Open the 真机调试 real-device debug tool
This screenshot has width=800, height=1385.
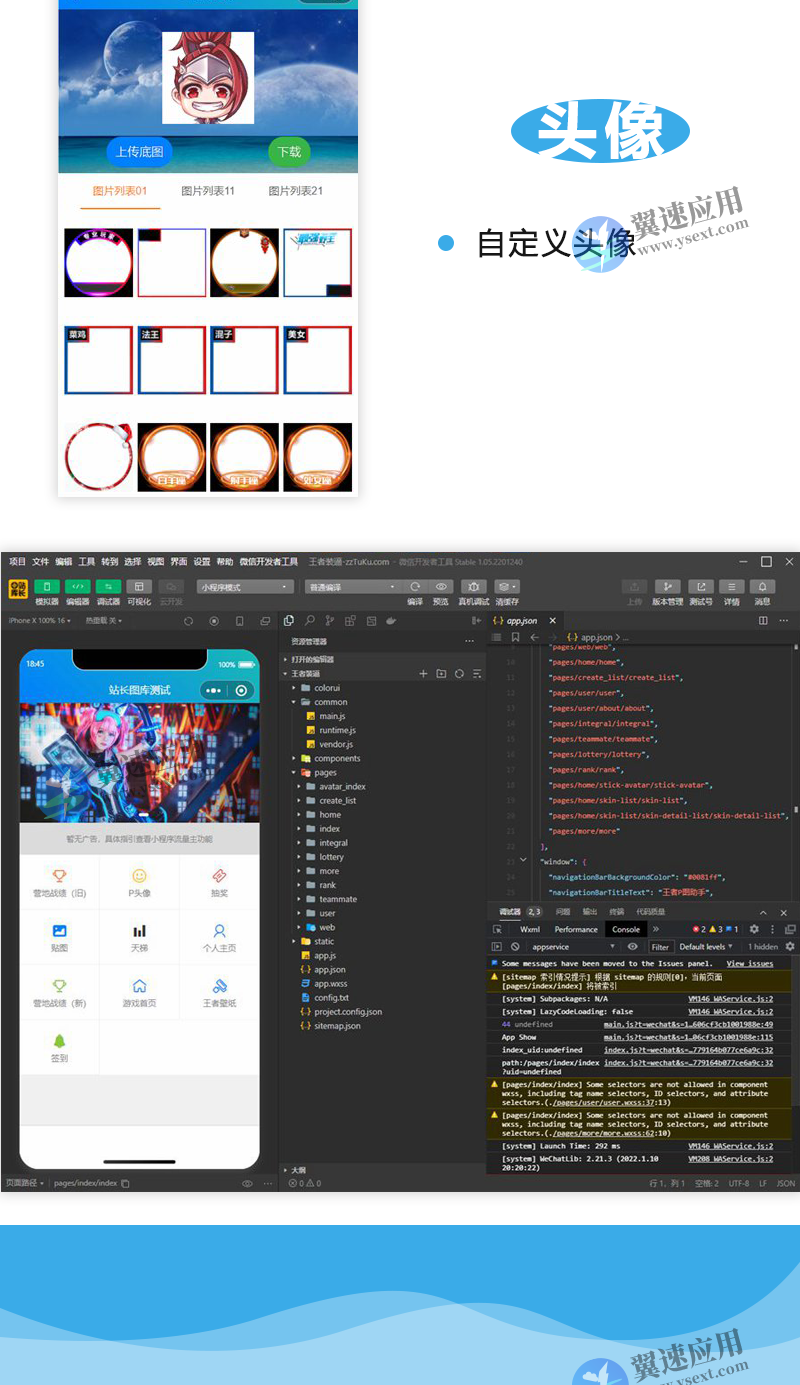473,587
